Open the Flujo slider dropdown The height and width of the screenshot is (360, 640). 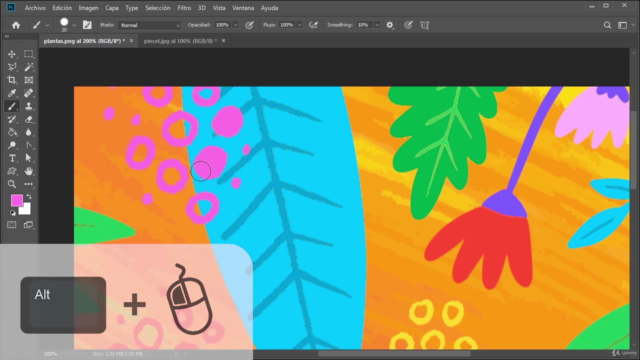[x=300, y=25]
